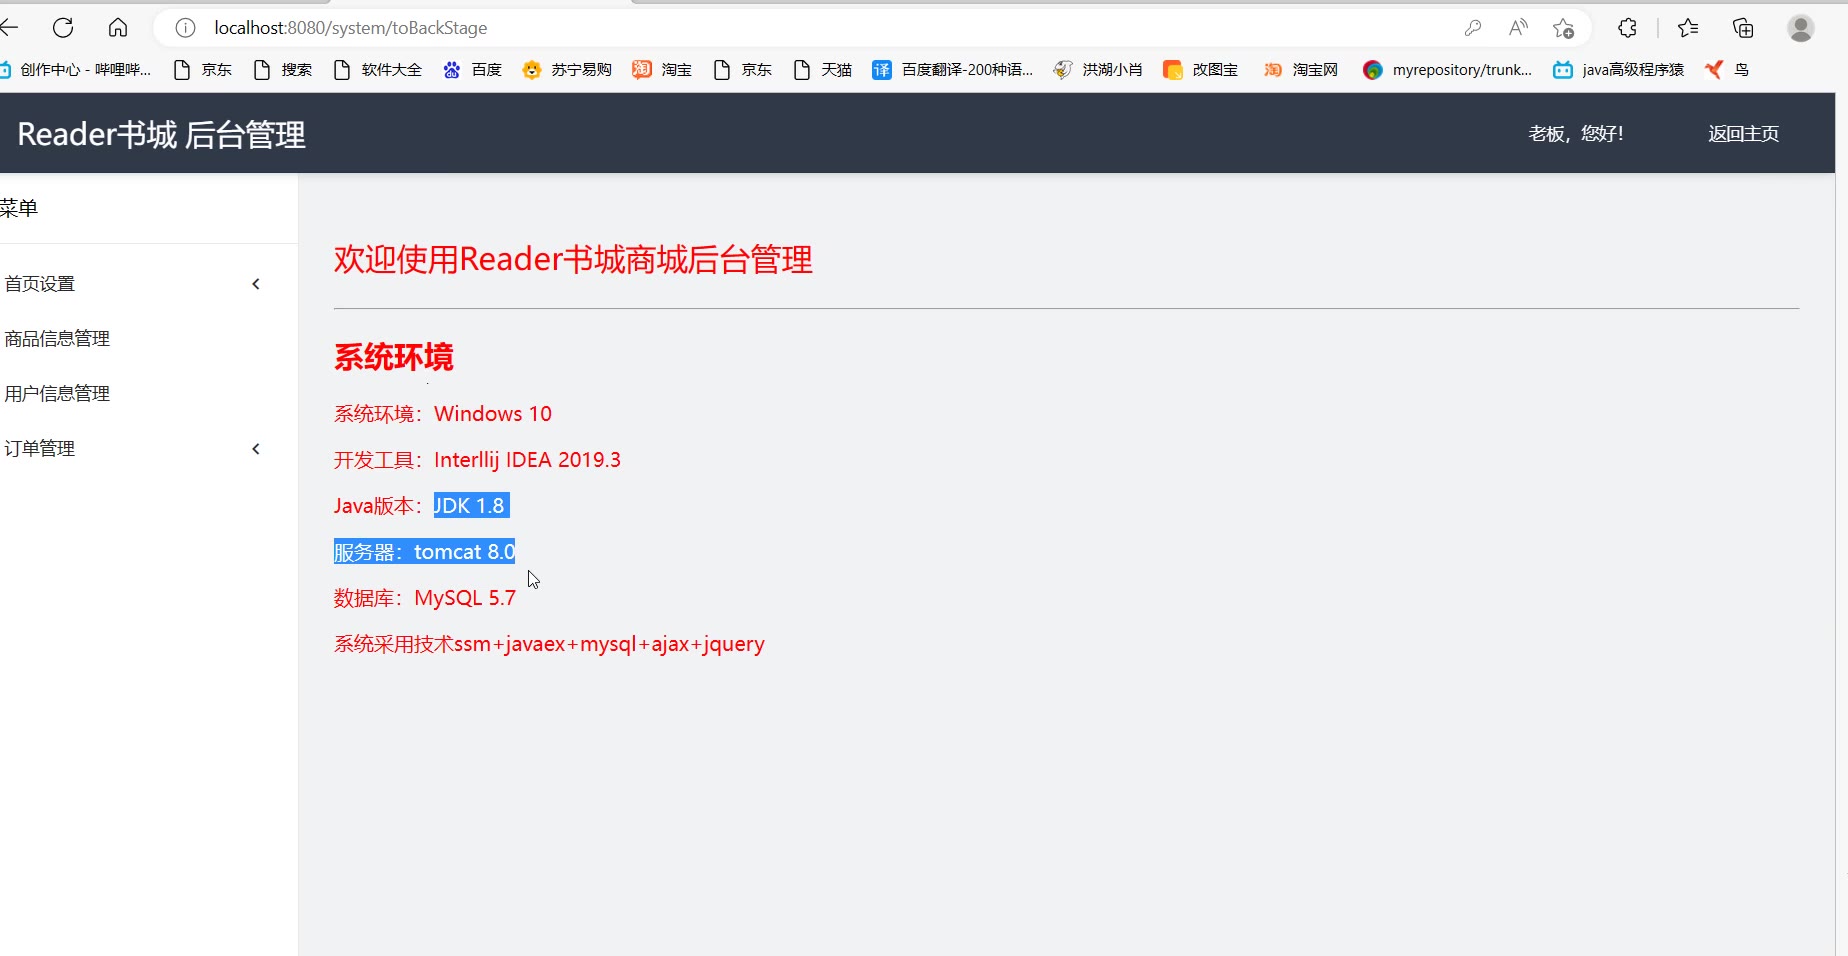Open 百度翻译-200种语... bookmark
Viewport: 1848px width, 956px height.
pyautogui.click(x=953, y=69)
